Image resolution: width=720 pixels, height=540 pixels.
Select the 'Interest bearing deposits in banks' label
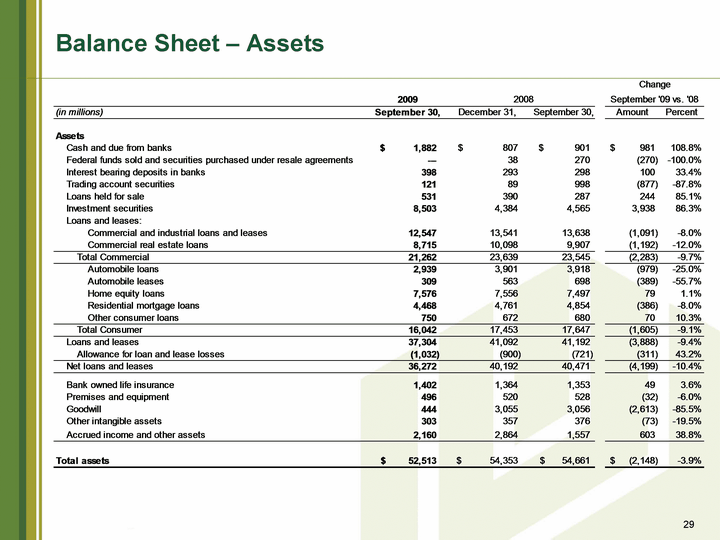pos(135,172)
